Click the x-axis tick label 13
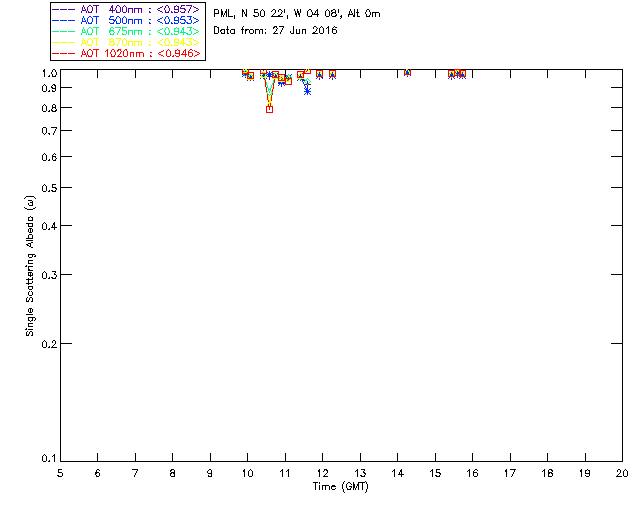 coord(360,473)
